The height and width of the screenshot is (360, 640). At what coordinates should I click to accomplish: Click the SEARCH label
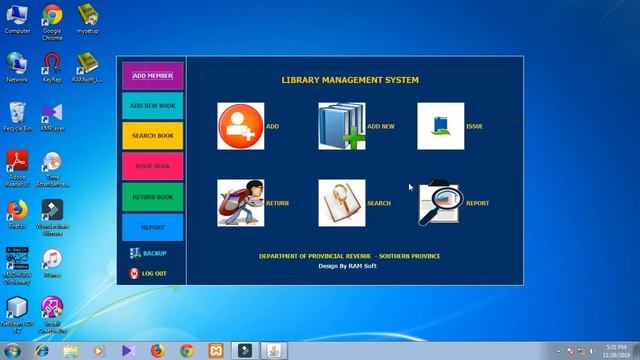tap(379, 203)
